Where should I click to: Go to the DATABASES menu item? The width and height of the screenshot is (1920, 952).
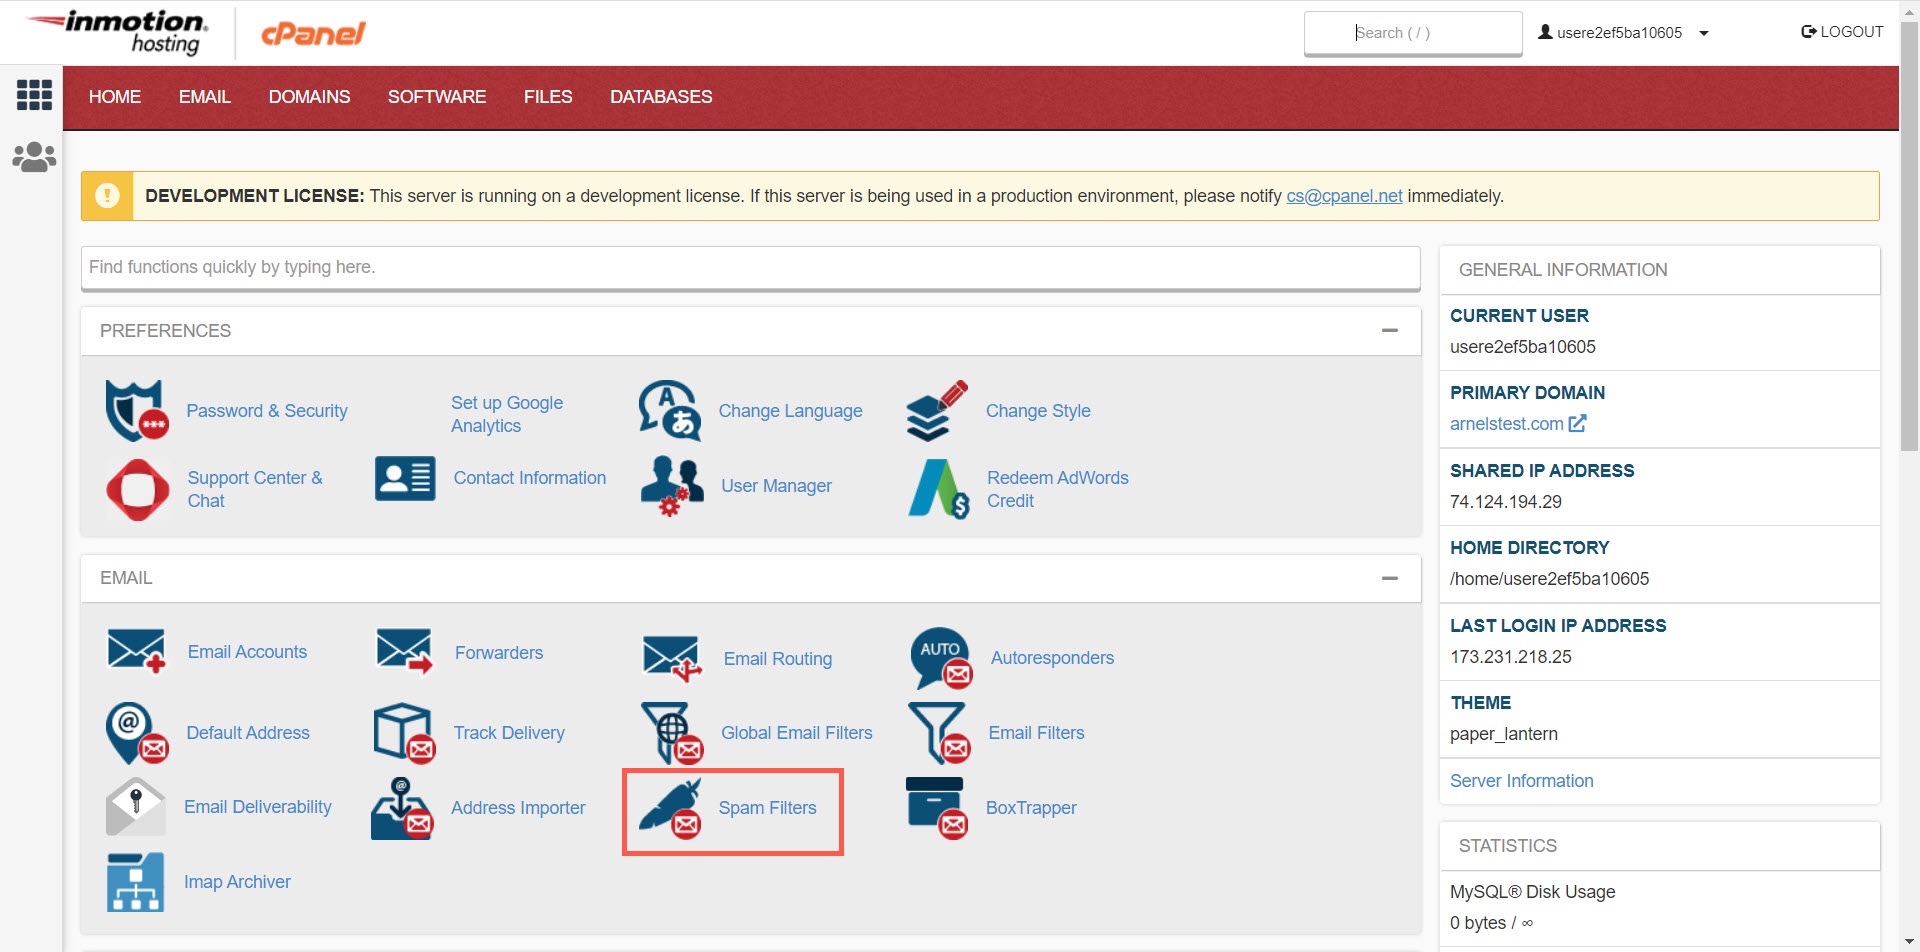(661, 97)
